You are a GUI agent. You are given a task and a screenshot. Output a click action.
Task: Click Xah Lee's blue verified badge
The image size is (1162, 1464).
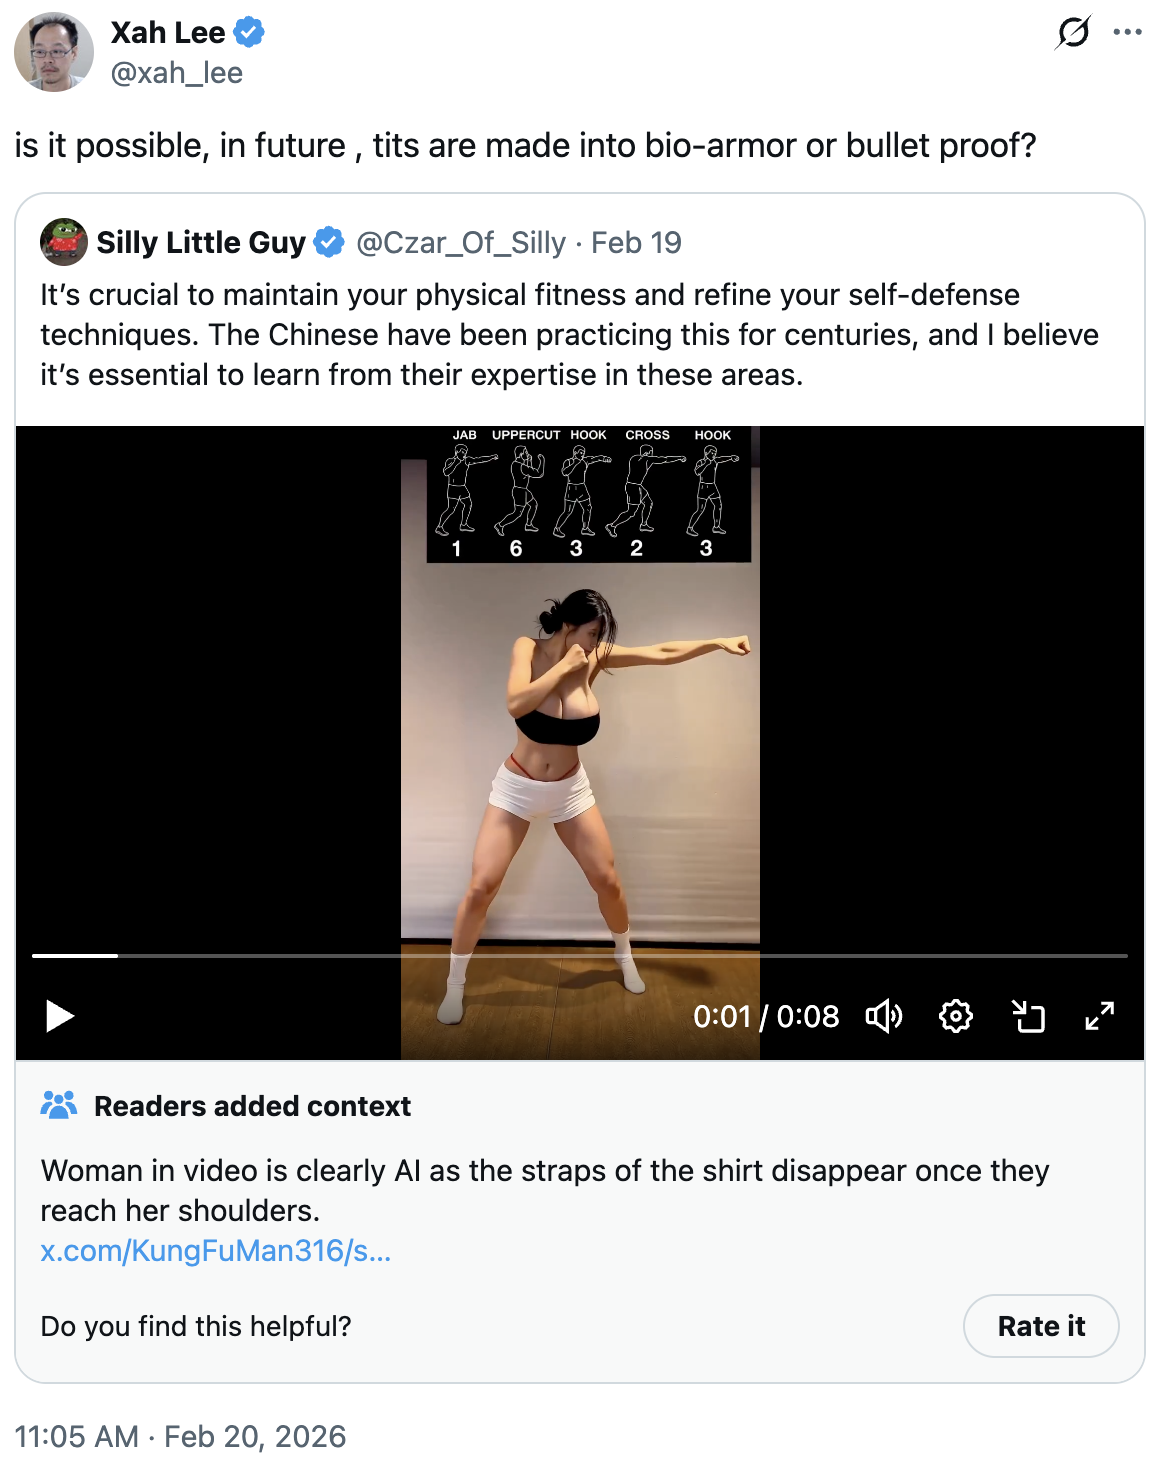(x=249, y=33)
